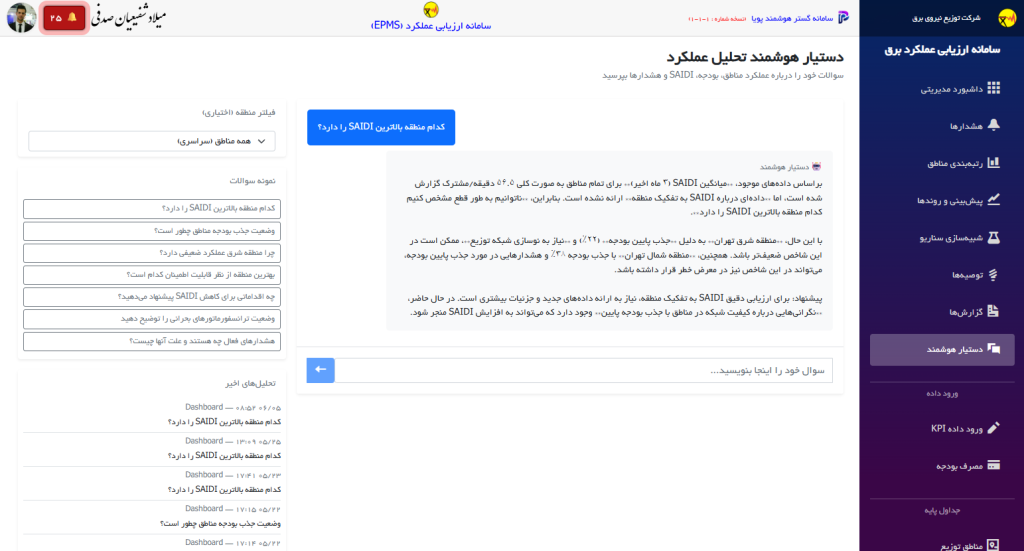Viewport: 1024px width, 551px height.
Task: Click the version number text in header
Action: click(x=717, y=19)
